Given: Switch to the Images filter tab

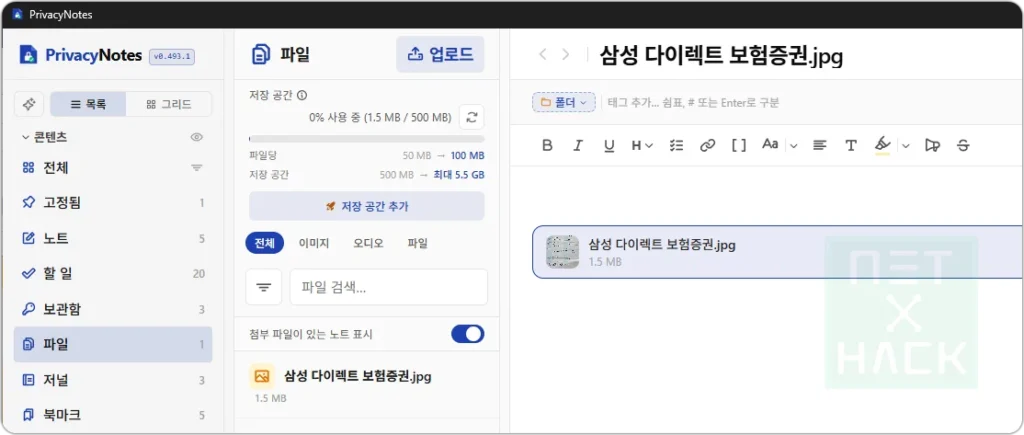Looking at the screenshot, I should click(313, 243).
